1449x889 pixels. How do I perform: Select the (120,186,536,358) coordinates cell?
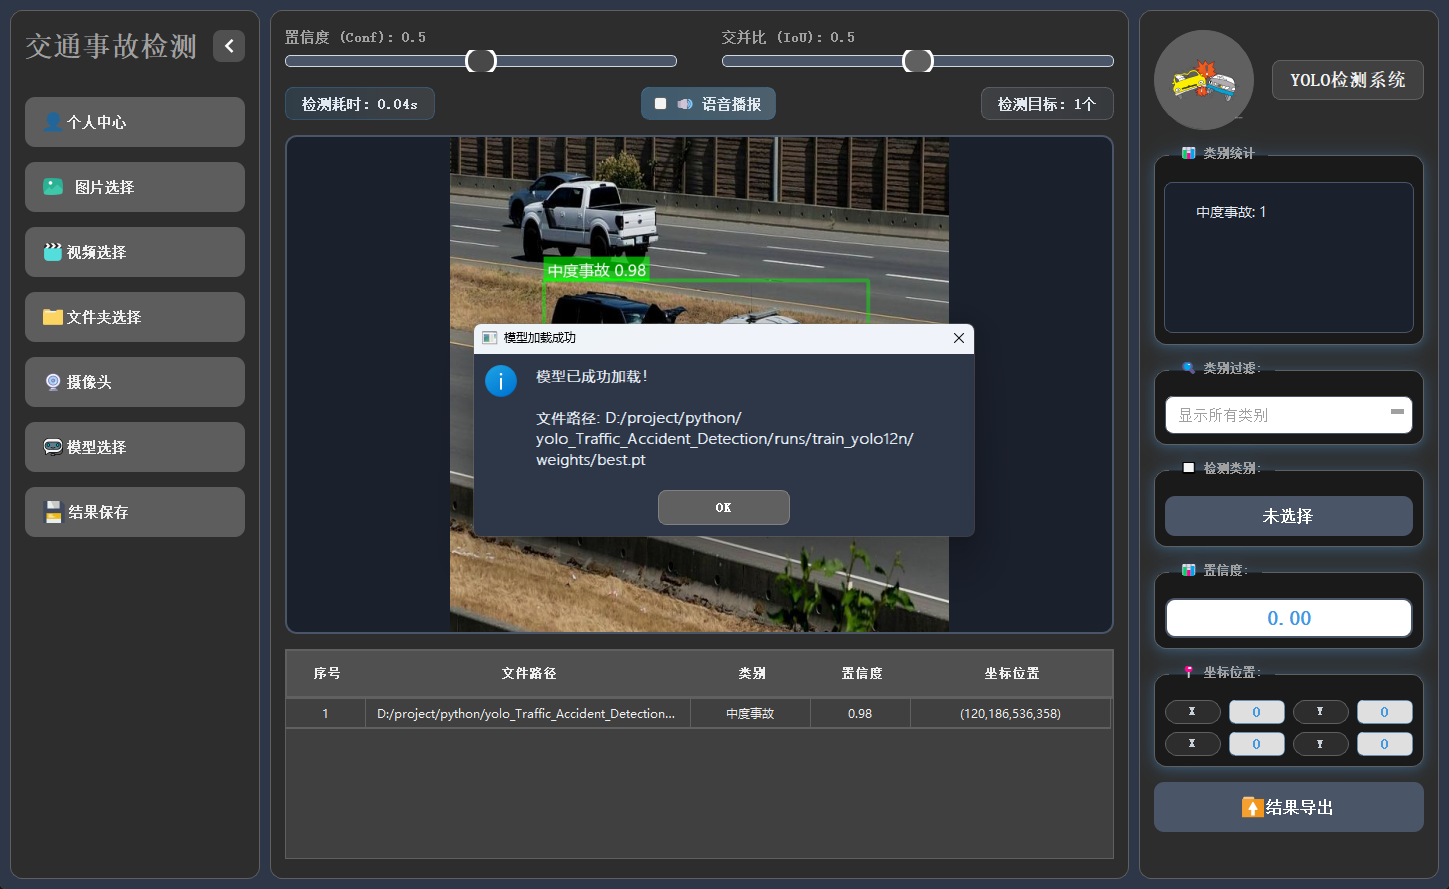click(x=1010, y=713)
